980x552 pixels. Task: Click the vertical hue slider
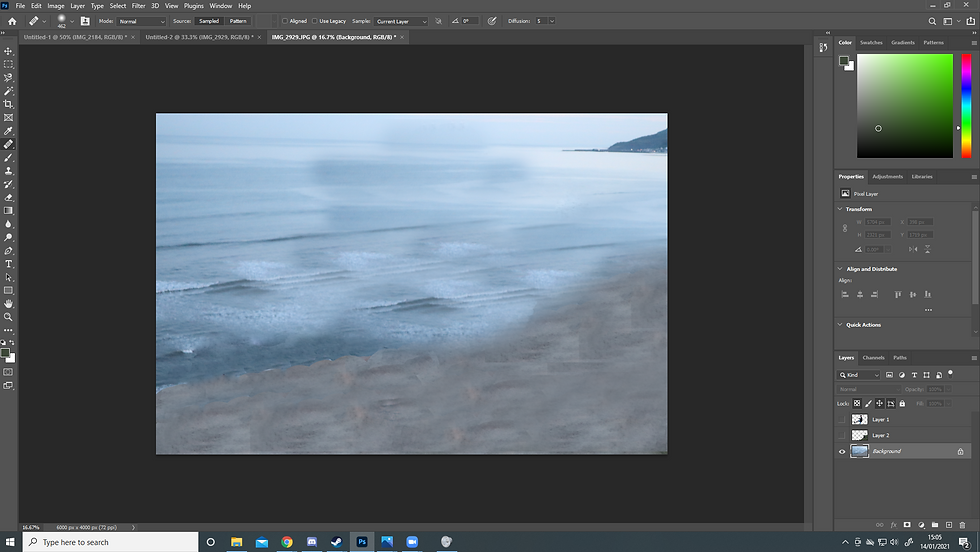click(x=966, y=105)
